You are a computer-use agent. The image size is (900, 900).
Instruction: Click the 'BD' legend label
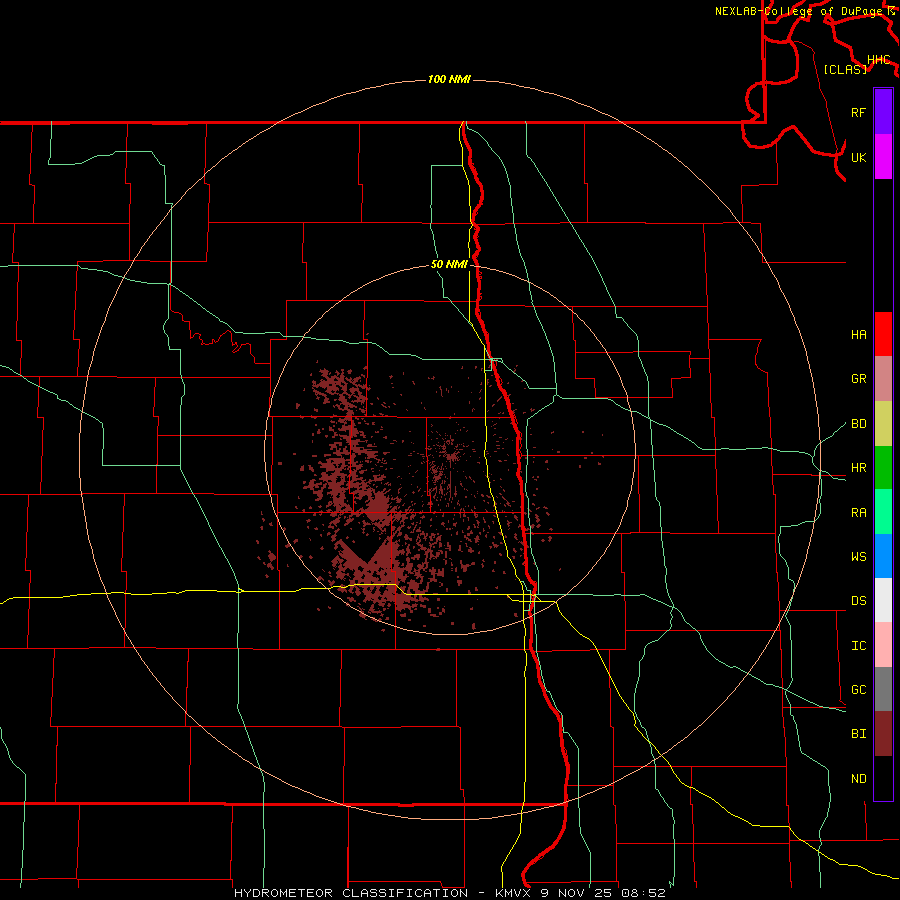tap(859, 424)
